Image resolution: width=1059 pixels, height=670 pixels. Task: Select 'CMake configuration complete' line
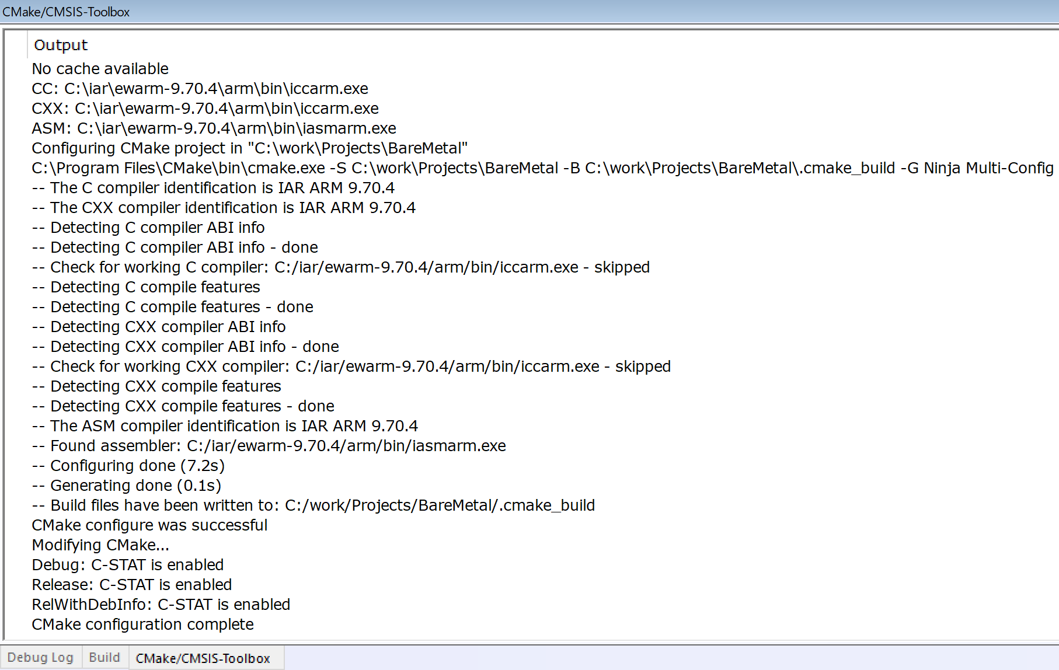point(143,625)
